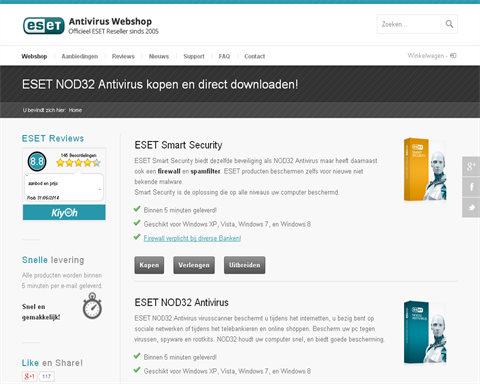Viewport: 480px width, 384px height.
Task: Click the Google +1 button
Action: pos(30,376)
